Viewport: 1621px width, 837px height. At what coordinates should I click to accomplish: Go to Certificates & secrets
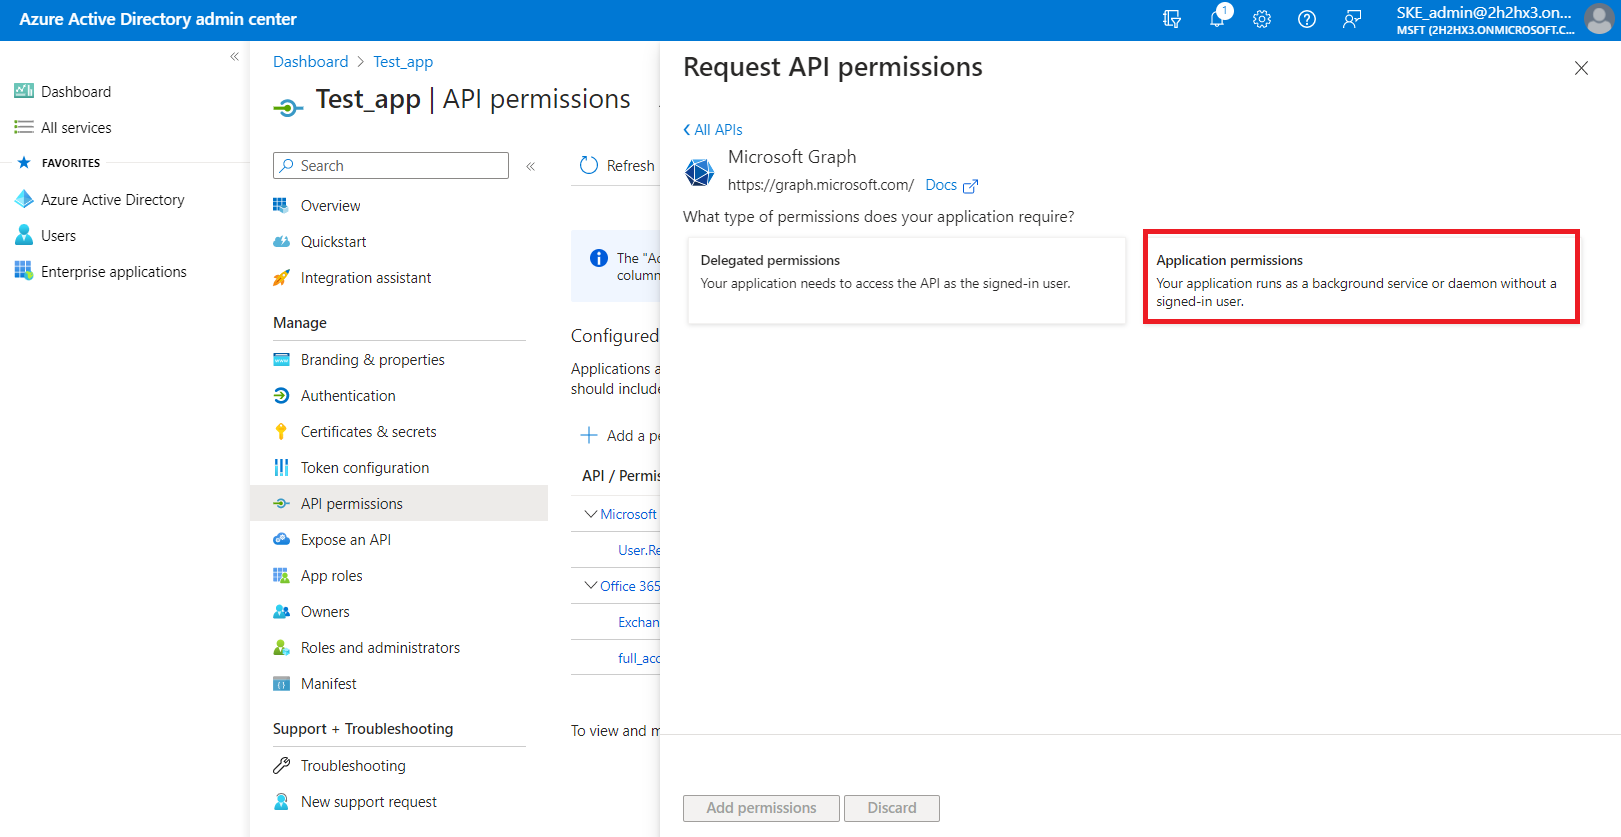pyautogui.click(x=368, y=432)
